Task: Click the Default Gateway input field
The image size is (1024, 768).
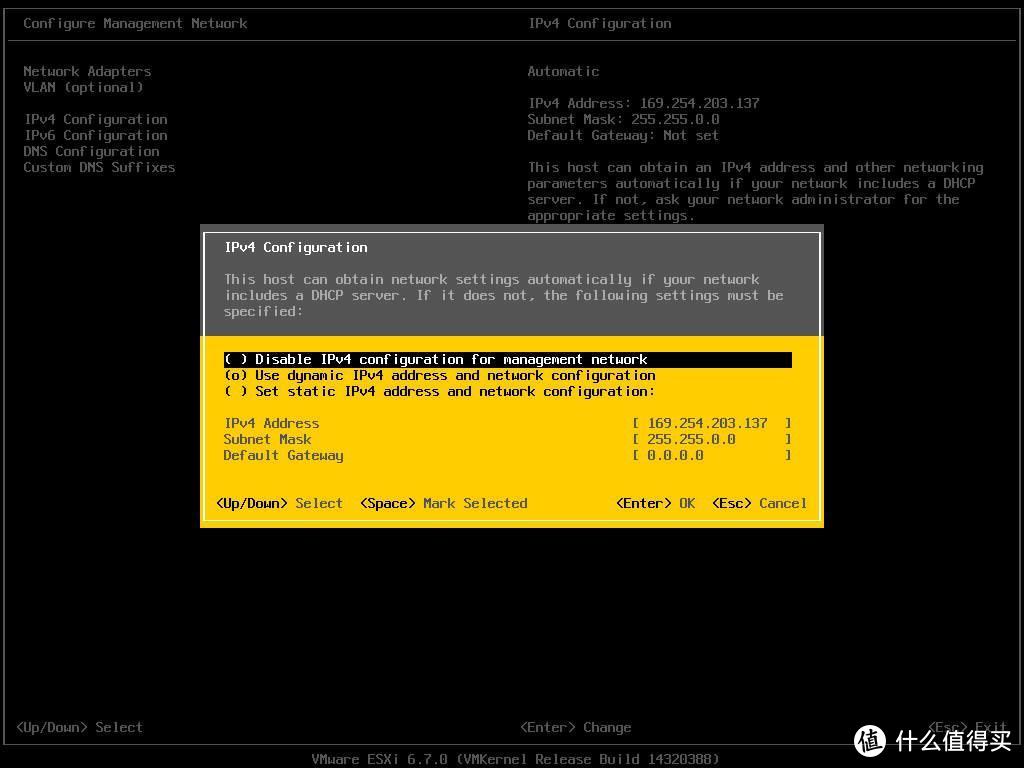Action: point(711,456)
